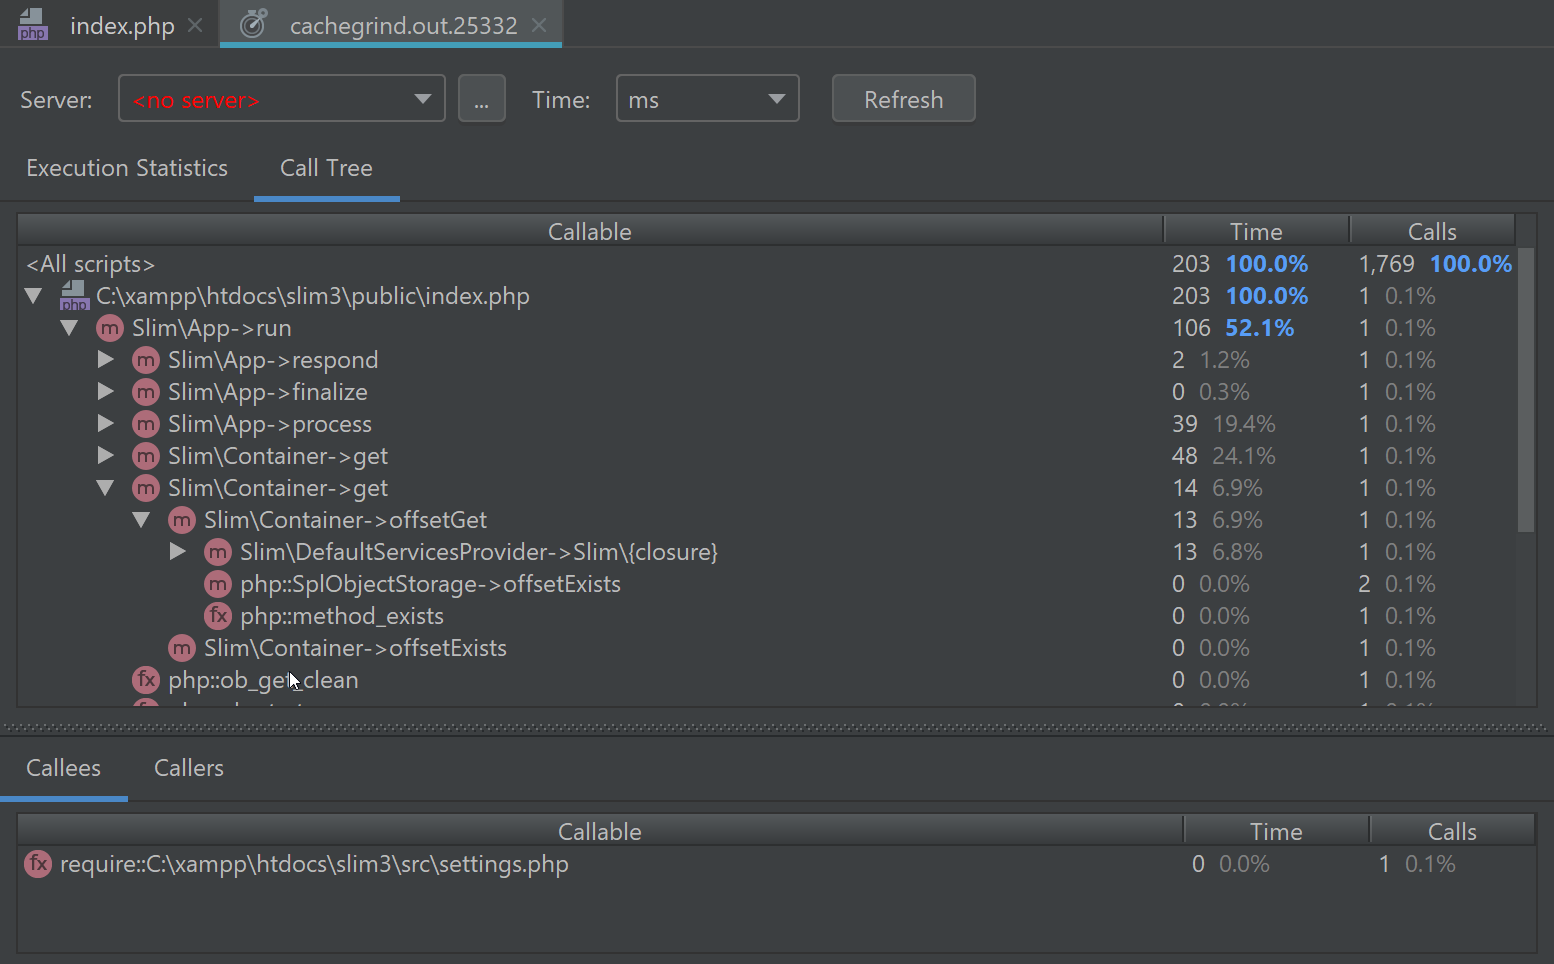Click the PHP file icon beside index.php path
Viewport: 1554px width, 964px height.
click(x=74, y=296)
